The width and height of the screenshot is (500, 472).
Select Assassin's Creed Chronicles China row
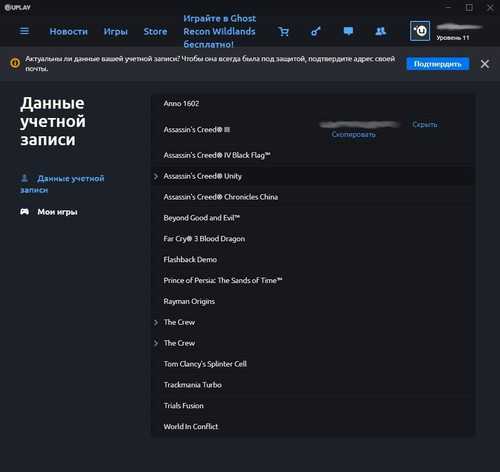(313, 197)
